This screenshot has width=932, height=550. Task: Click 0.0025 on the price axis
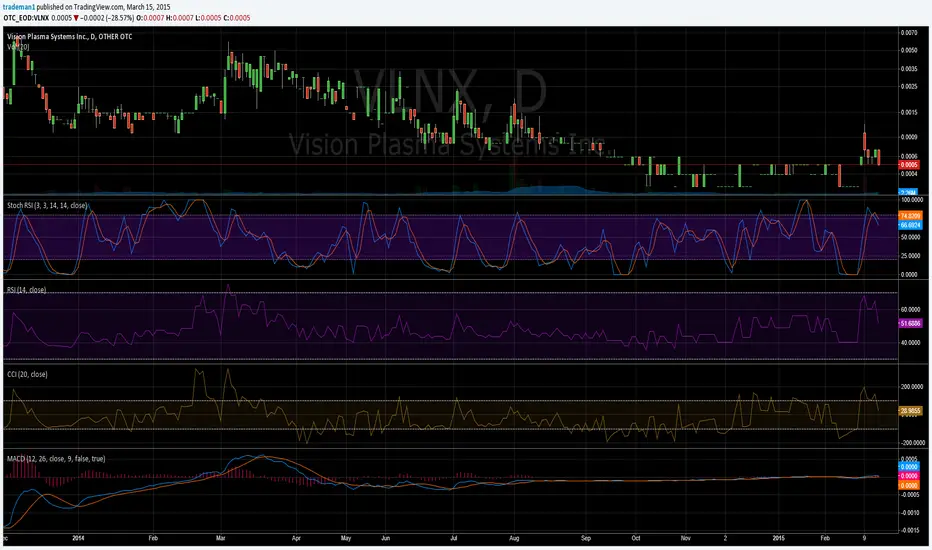[x=909, y=87]
